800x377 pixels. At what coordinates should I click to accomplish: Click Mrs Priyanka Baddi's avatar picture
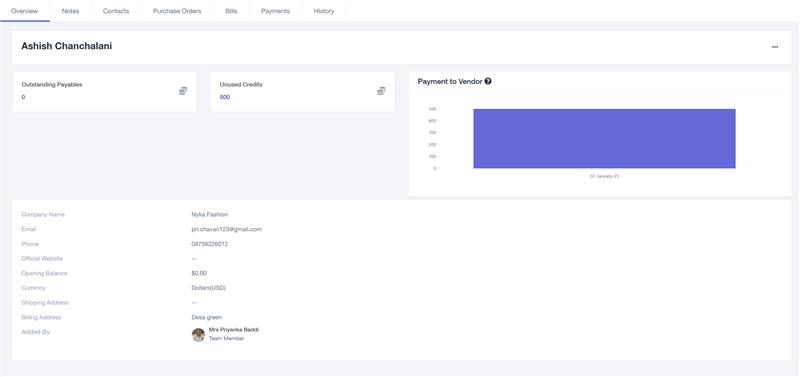pos(198,335)
